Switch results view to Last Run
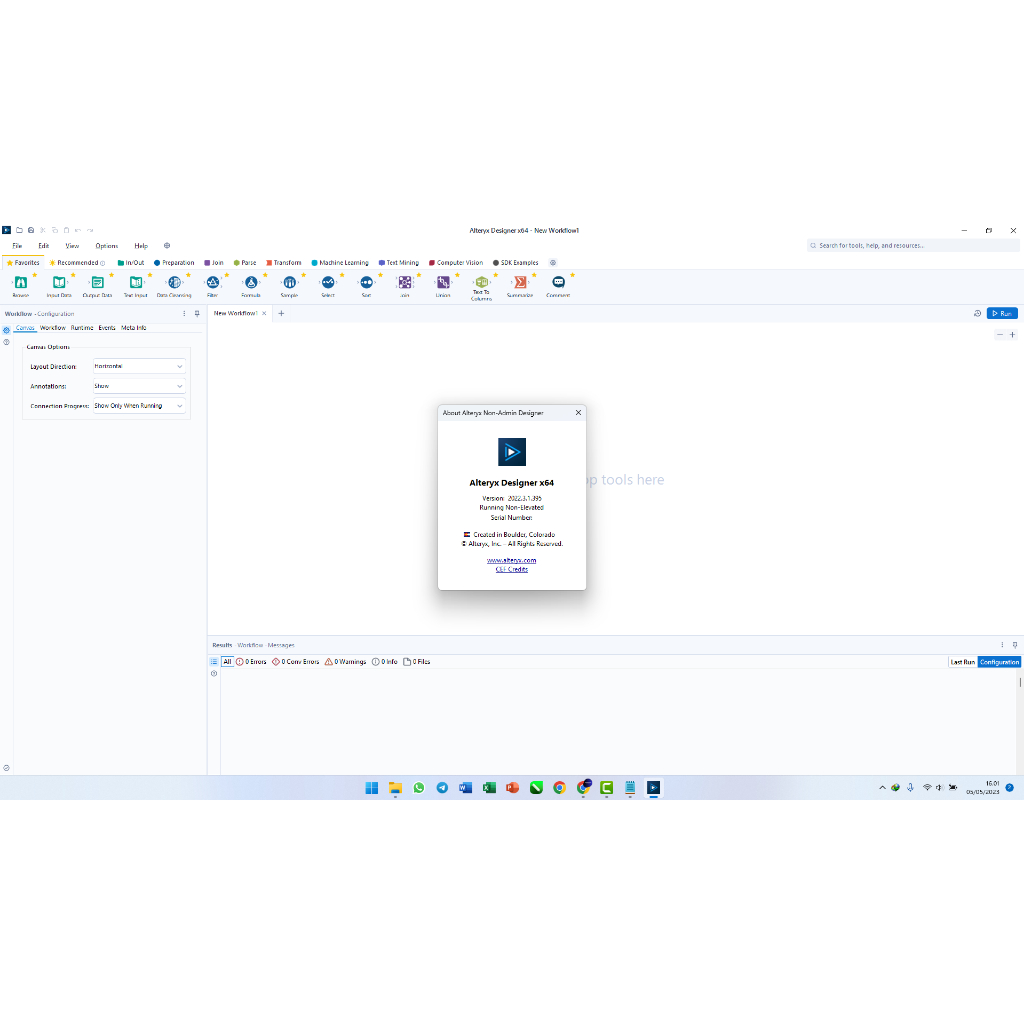 pos(962,662)
